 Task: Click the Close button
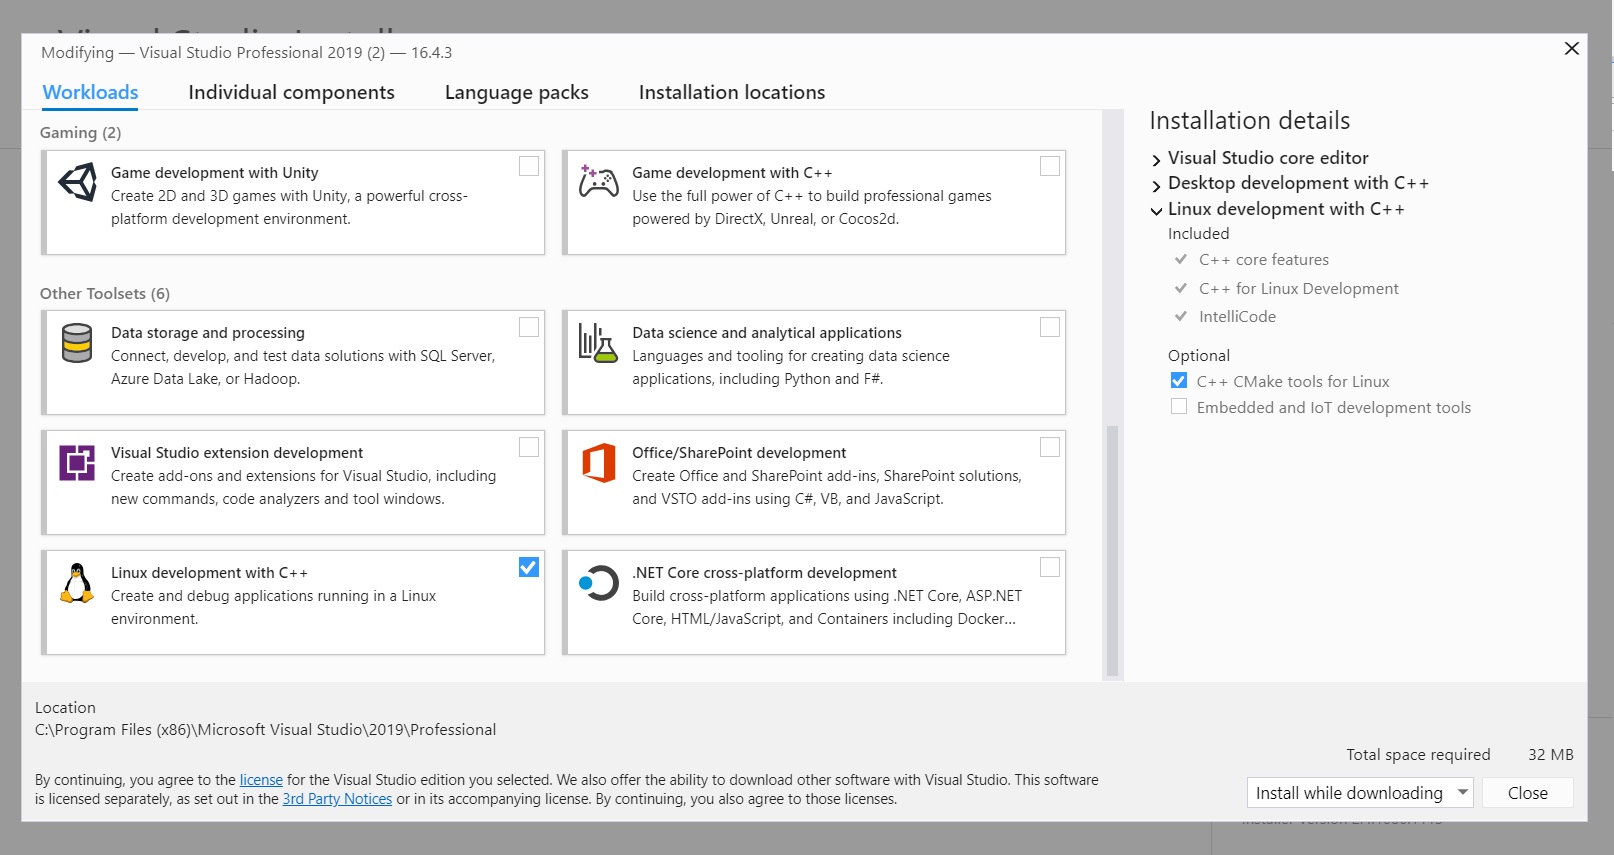(x=1527, y=792)
